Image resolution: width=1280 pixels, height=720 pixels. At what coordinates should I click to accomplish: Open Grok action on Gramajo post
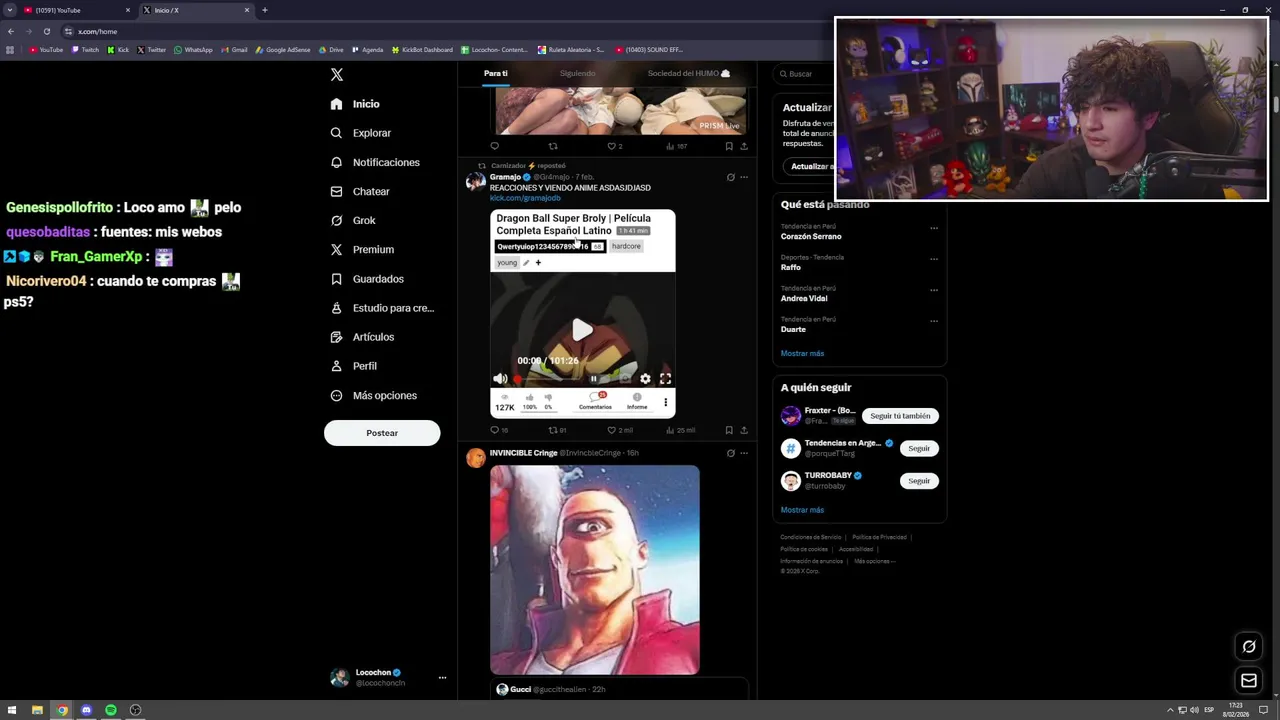tap(730, 177)
